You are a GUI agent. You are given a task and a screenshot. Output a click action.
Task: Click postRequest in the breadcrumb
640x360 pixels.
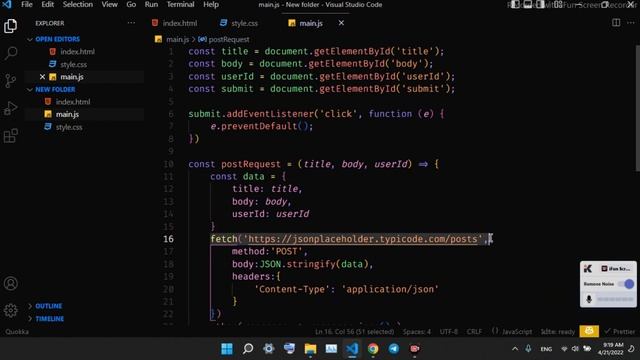pyautogui.click(x=229, y=40)
